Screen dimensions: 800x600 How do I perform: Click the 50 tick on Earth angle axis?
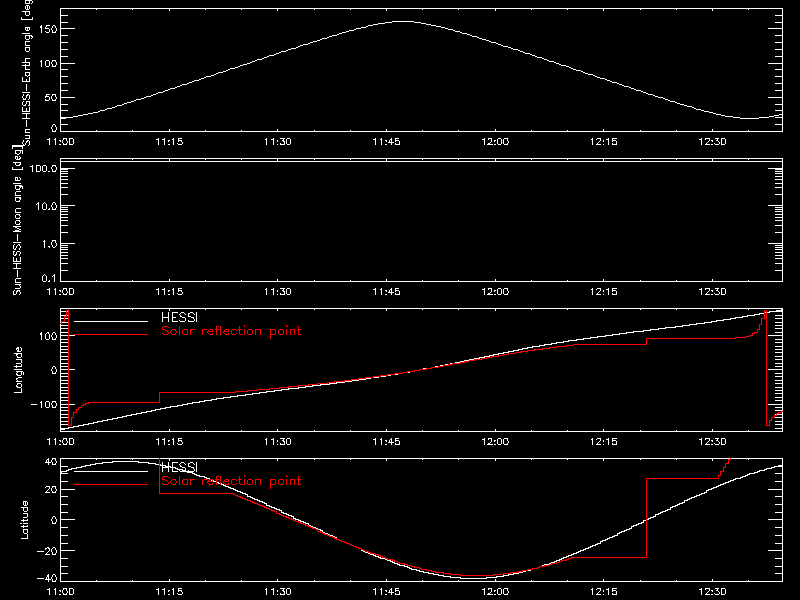(x=51, y=97)
